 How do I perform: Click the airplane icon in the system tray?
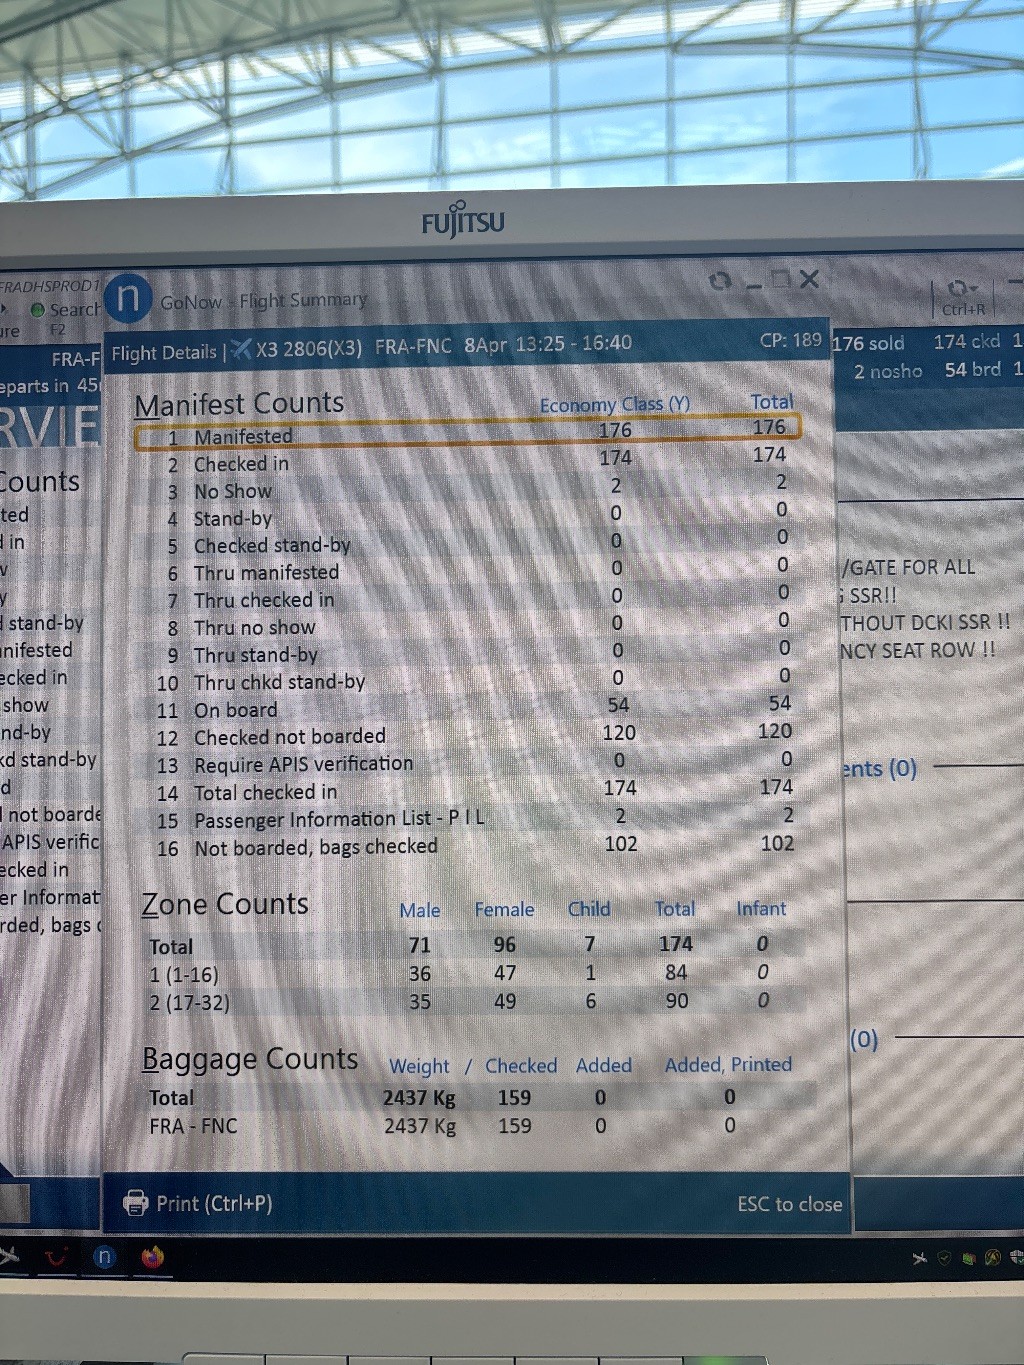[919, 1258]
